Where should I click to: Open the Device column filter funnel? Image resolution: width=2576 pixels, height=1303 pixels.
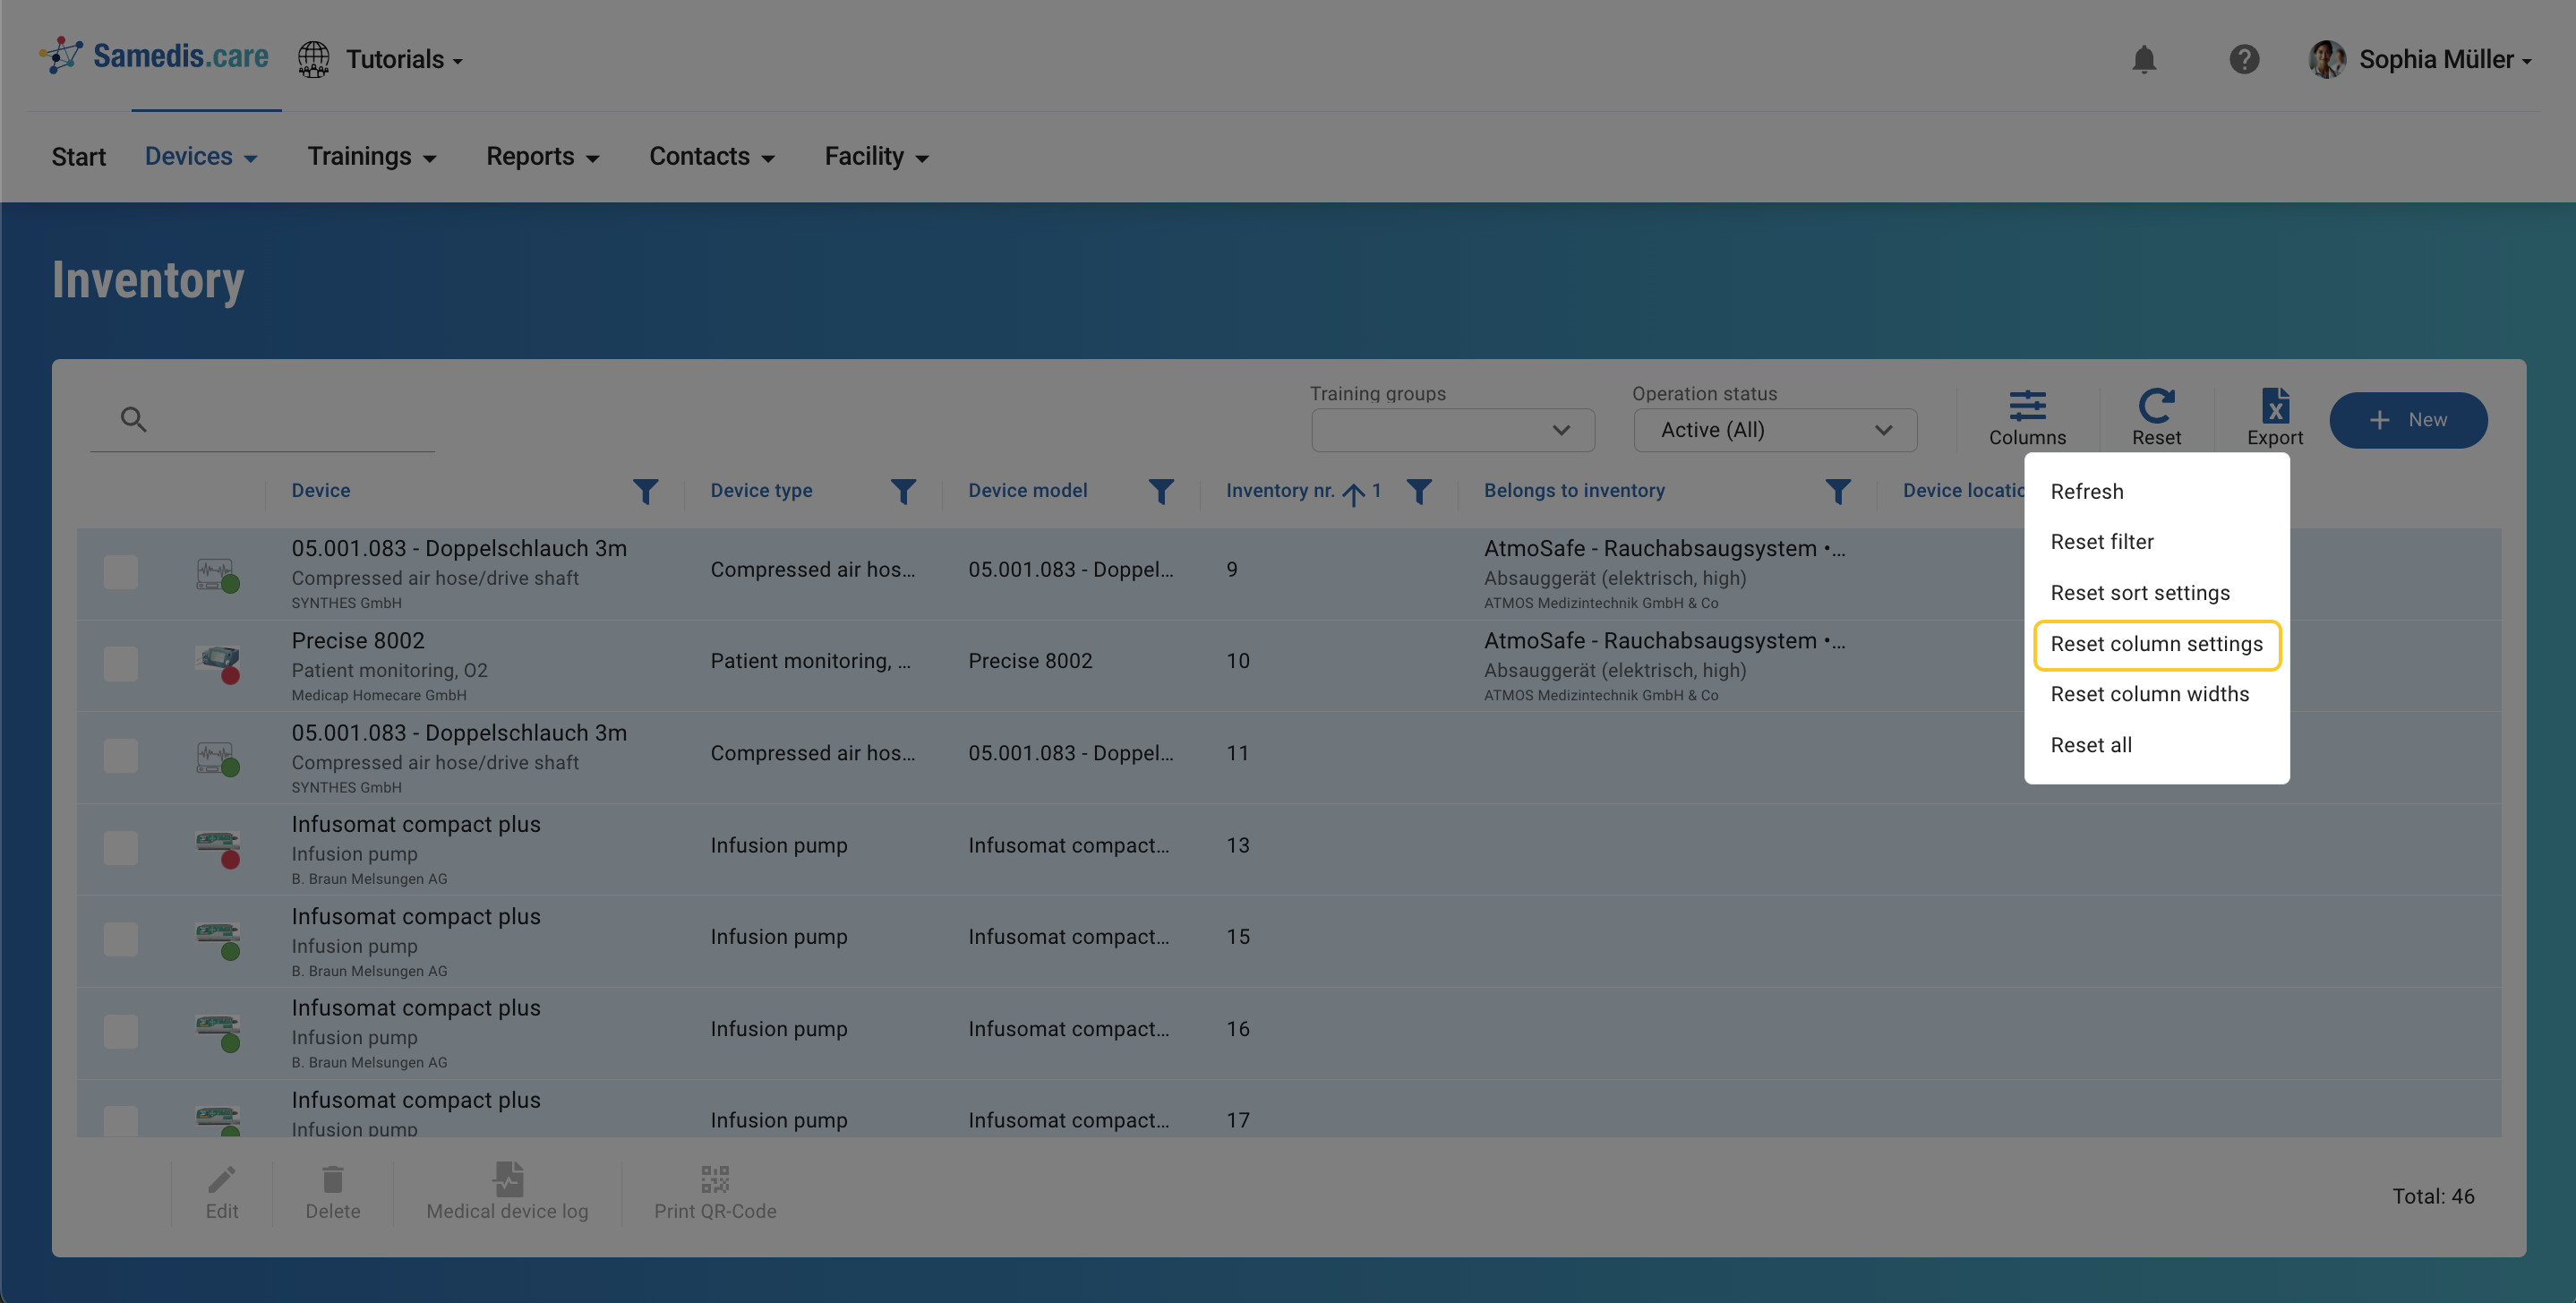click(x=645, y=491)
